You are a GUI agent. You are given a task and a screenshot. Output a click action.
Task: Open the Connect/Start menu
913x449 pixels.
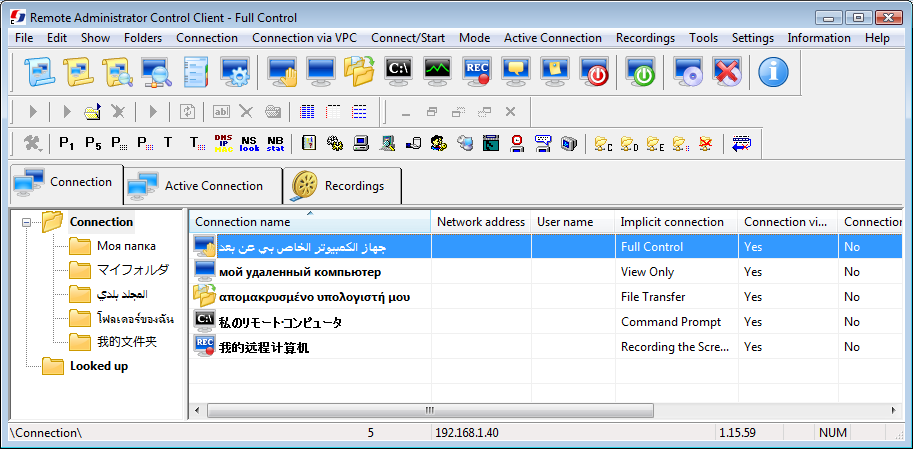(408, 38)
